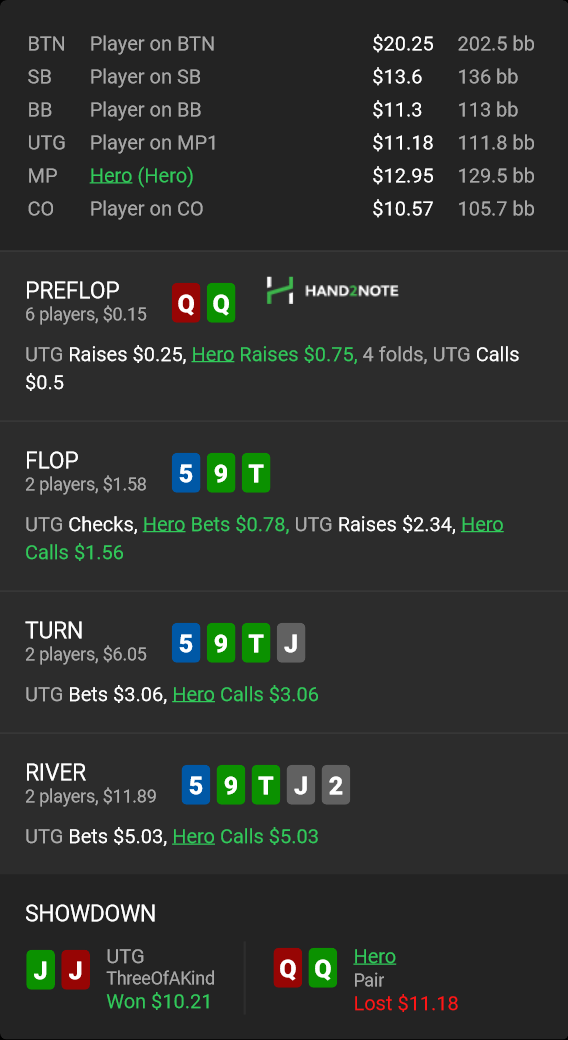
Task: Click the Hand2Note logo
Action: point(332,291)
